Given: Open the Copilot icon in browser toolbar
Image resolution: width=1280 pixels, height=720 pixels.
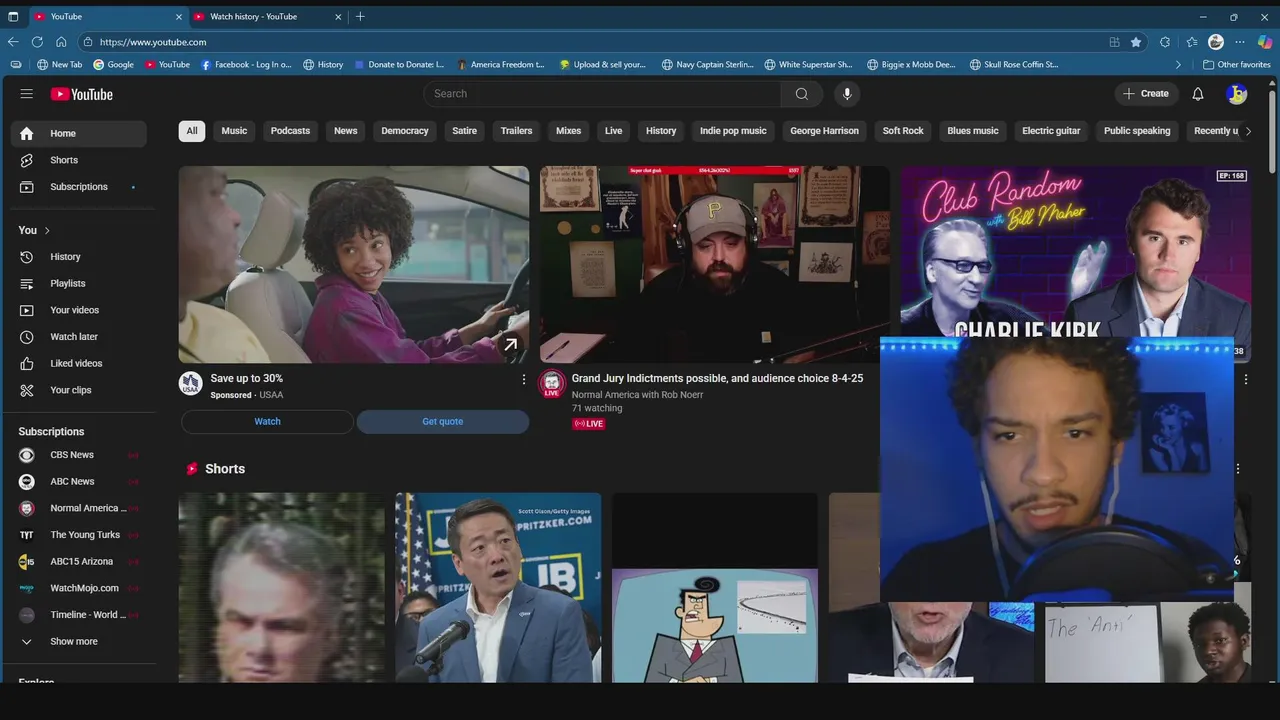Looking at the screenshot, I should [x=1265, y=42].
